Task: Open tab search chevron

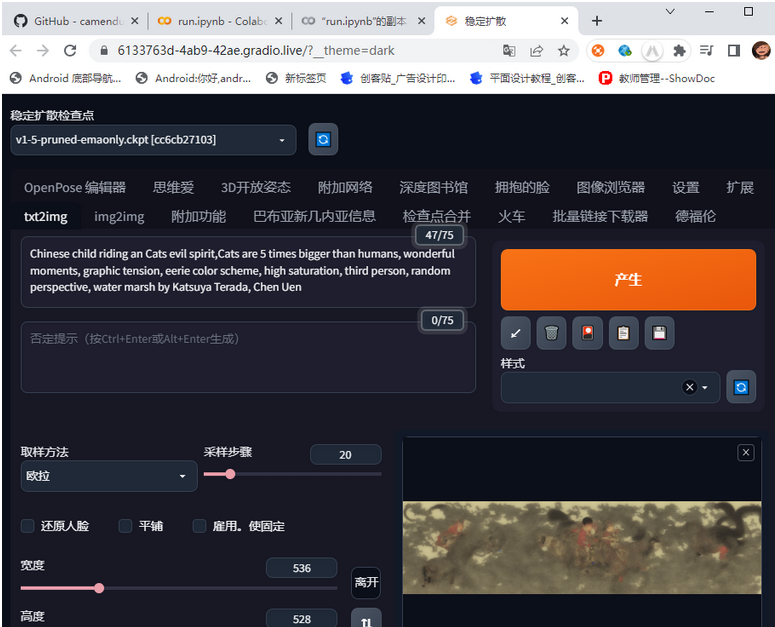Action: point(670,11)
